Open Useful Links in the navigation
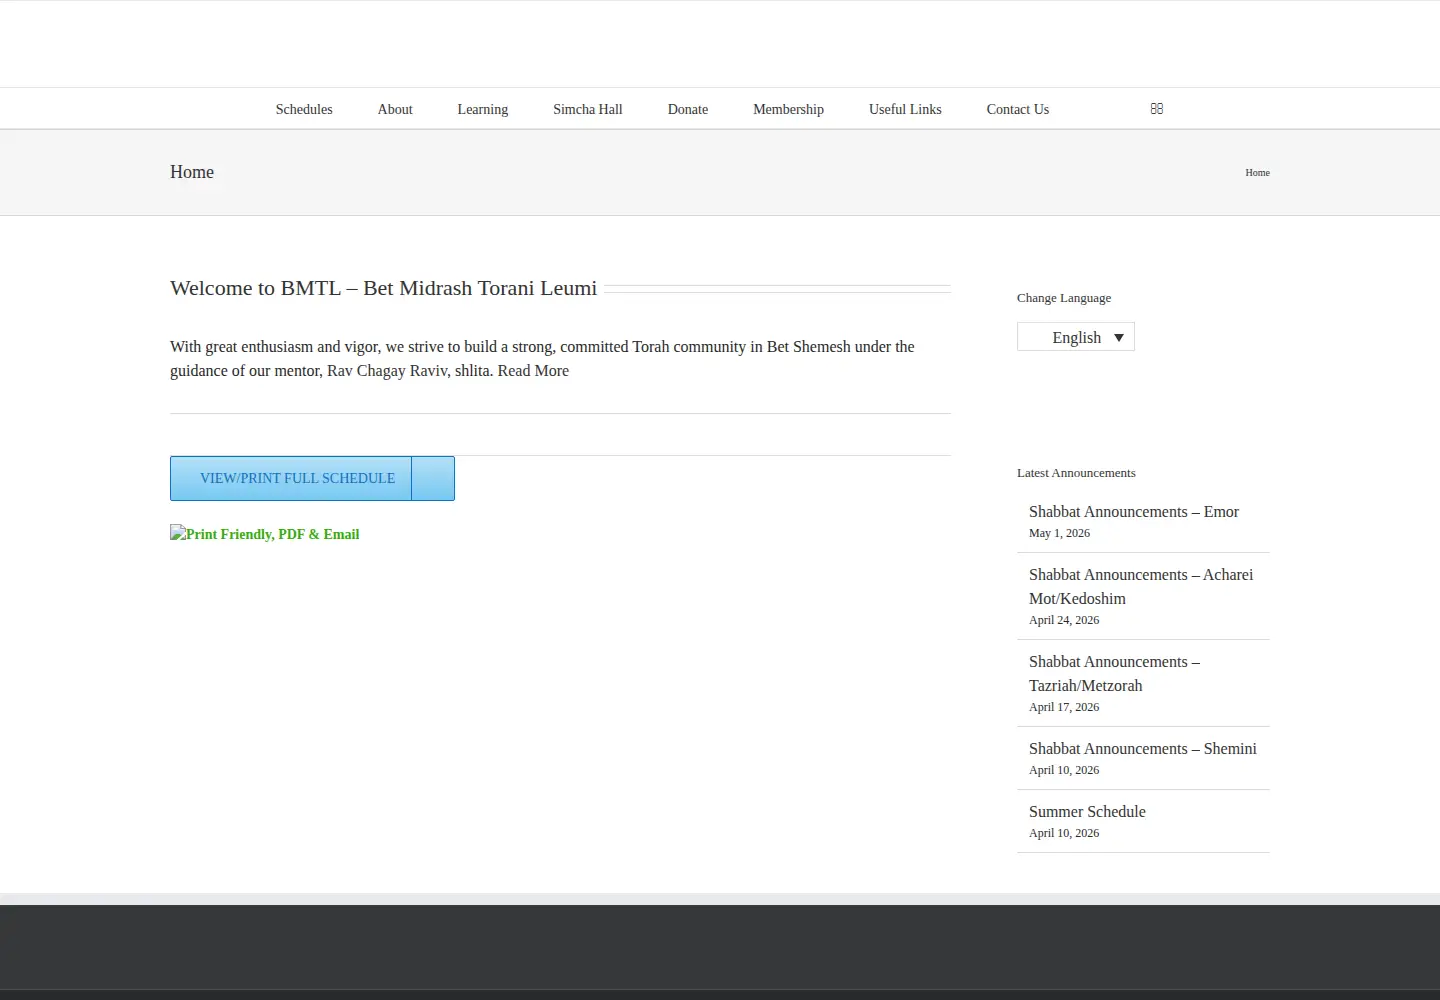Screen dimensions: 1440x1000 [905, 109]
